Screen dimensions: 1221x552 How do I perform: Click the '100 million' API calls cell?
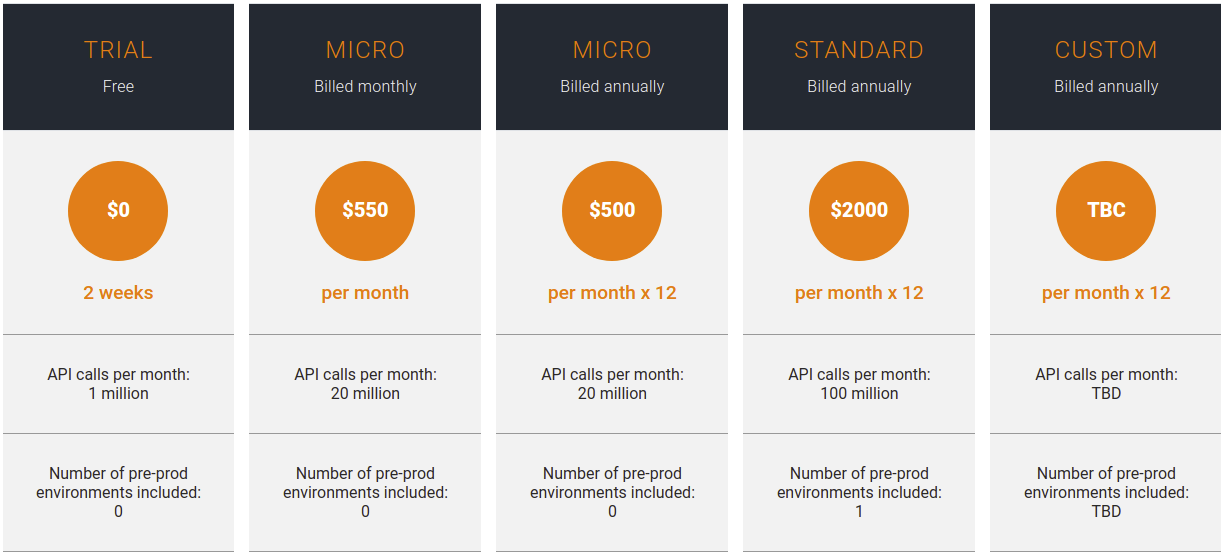[859, 384]
